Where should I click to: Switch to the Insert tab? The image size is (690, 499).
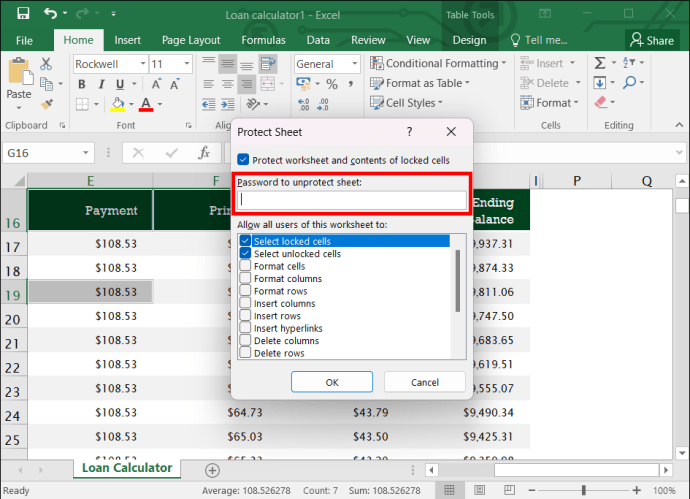[128, 40]
